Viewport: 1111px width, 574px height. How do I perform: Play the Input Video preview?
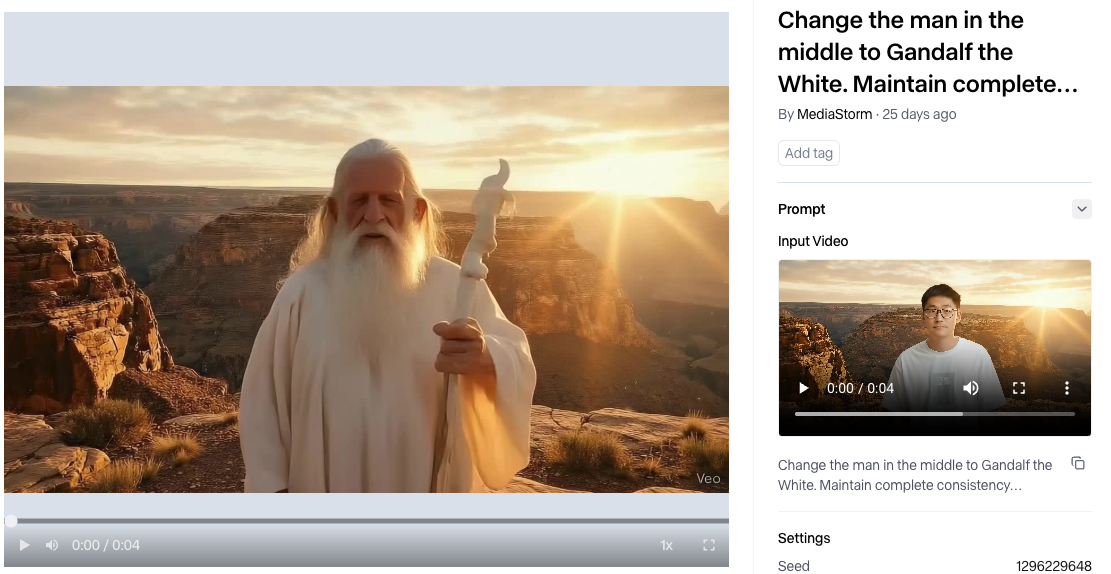(803, 388)
